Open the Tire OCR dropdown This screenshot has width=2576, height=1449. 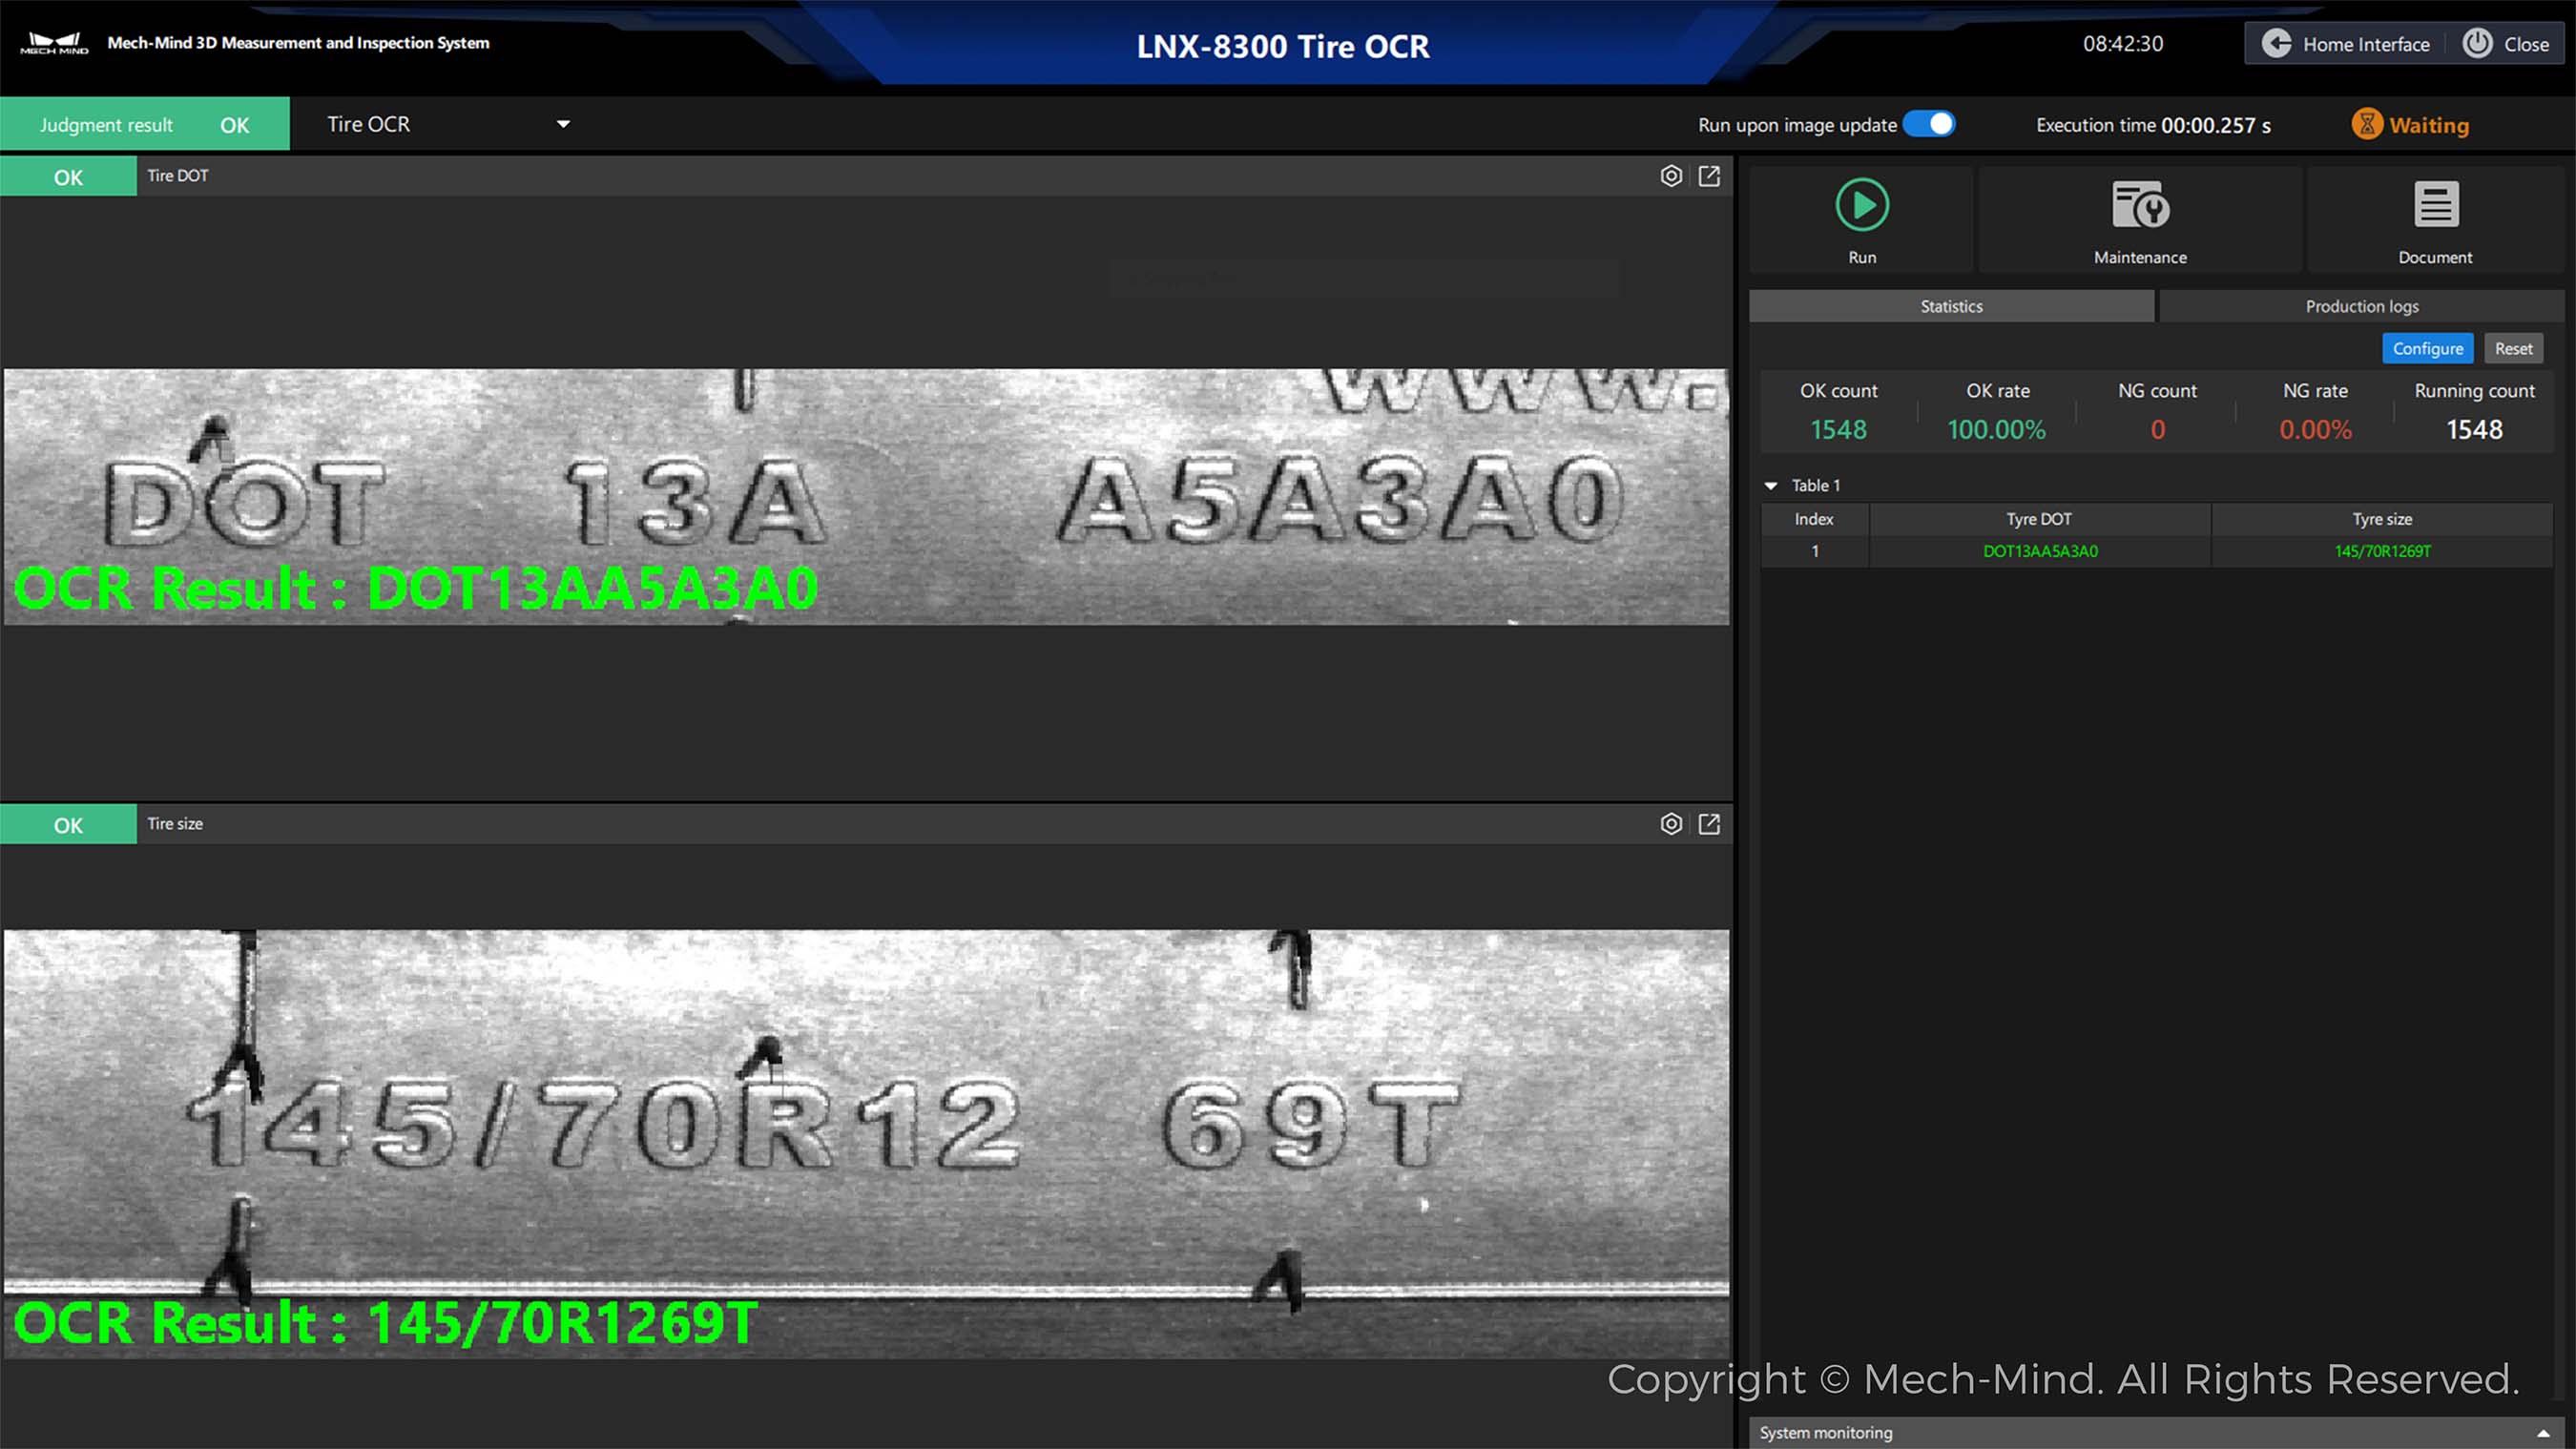(x=563, y=124)
